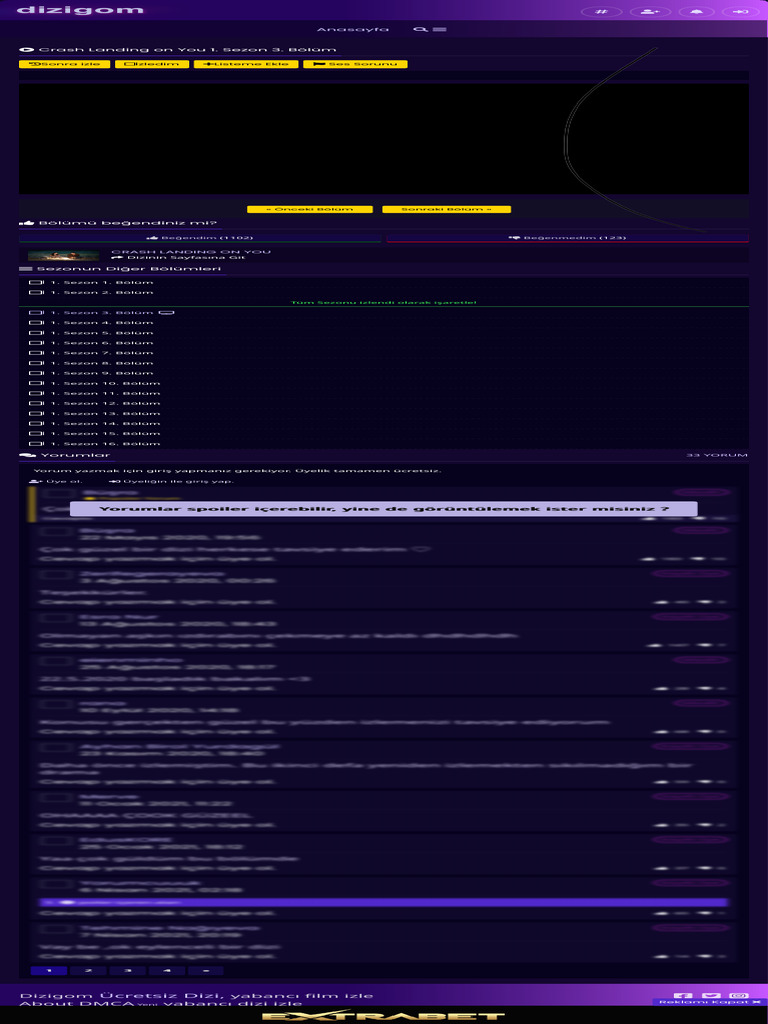Image resolution: width=768 pixels, height=1024 pixels.
Task: Click the yabancı dizi izle footer link
Action: (x=232, y=1004)
